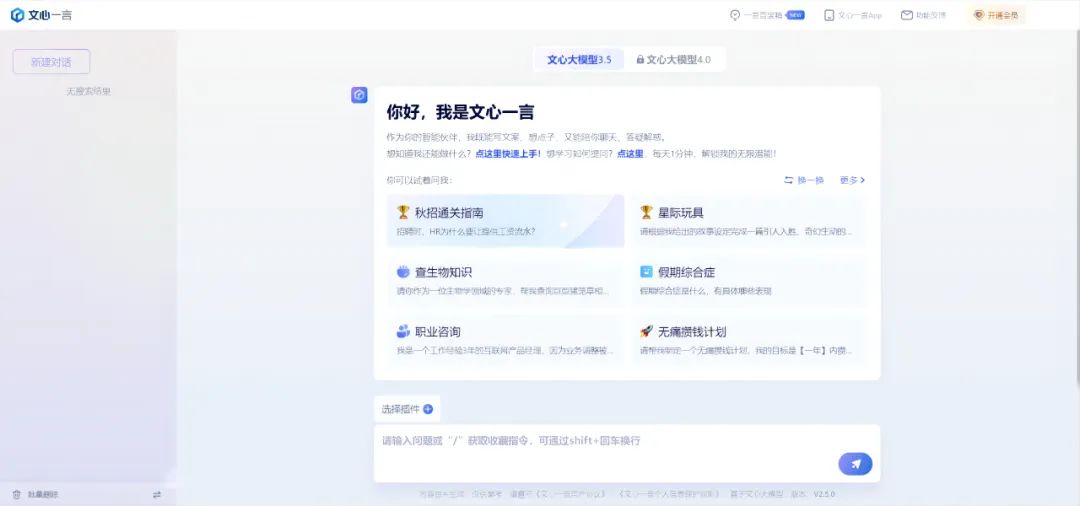1080x506 pixels.
Task: Refresh suggestions with 换一换
Action: pos(804,180)
